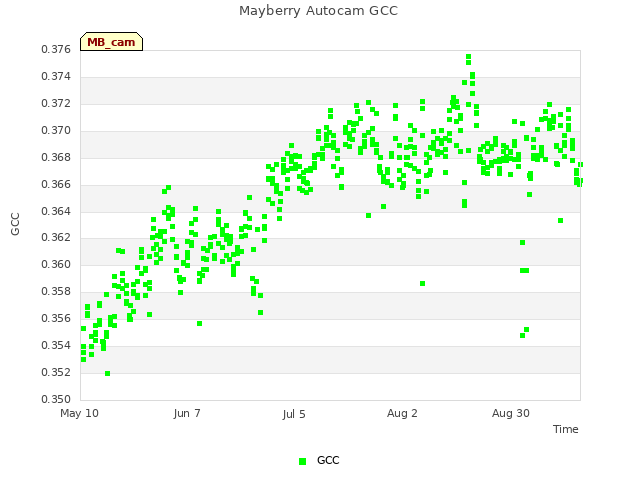Click the lowest data point near 0.352
Screen dimensions: 640x480
[107, 373]
